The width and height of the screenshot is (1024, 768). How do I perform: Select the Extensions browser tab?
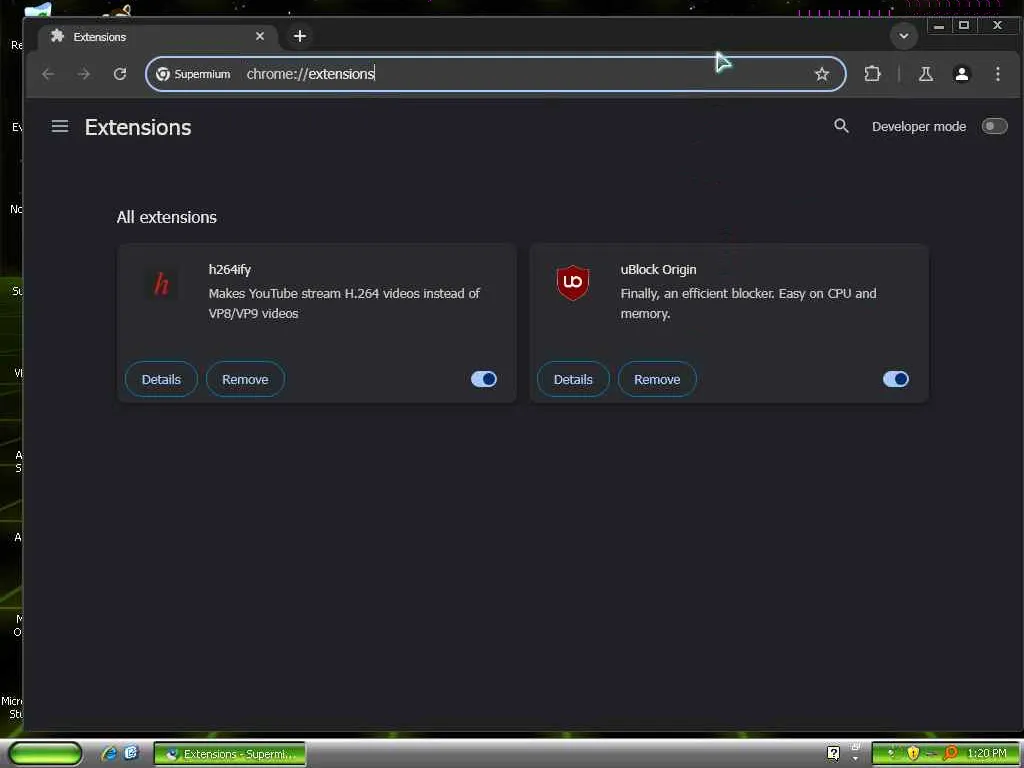point(157,37)
